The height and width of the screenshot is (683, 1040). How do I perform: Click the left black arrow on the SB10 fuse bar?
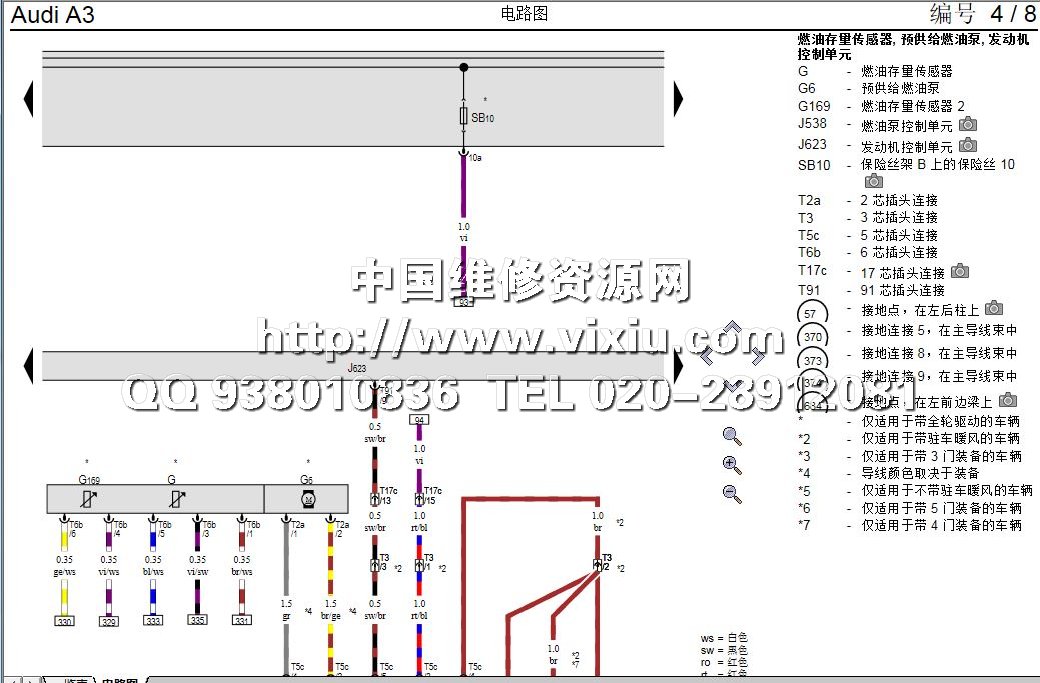pos(29,99)
